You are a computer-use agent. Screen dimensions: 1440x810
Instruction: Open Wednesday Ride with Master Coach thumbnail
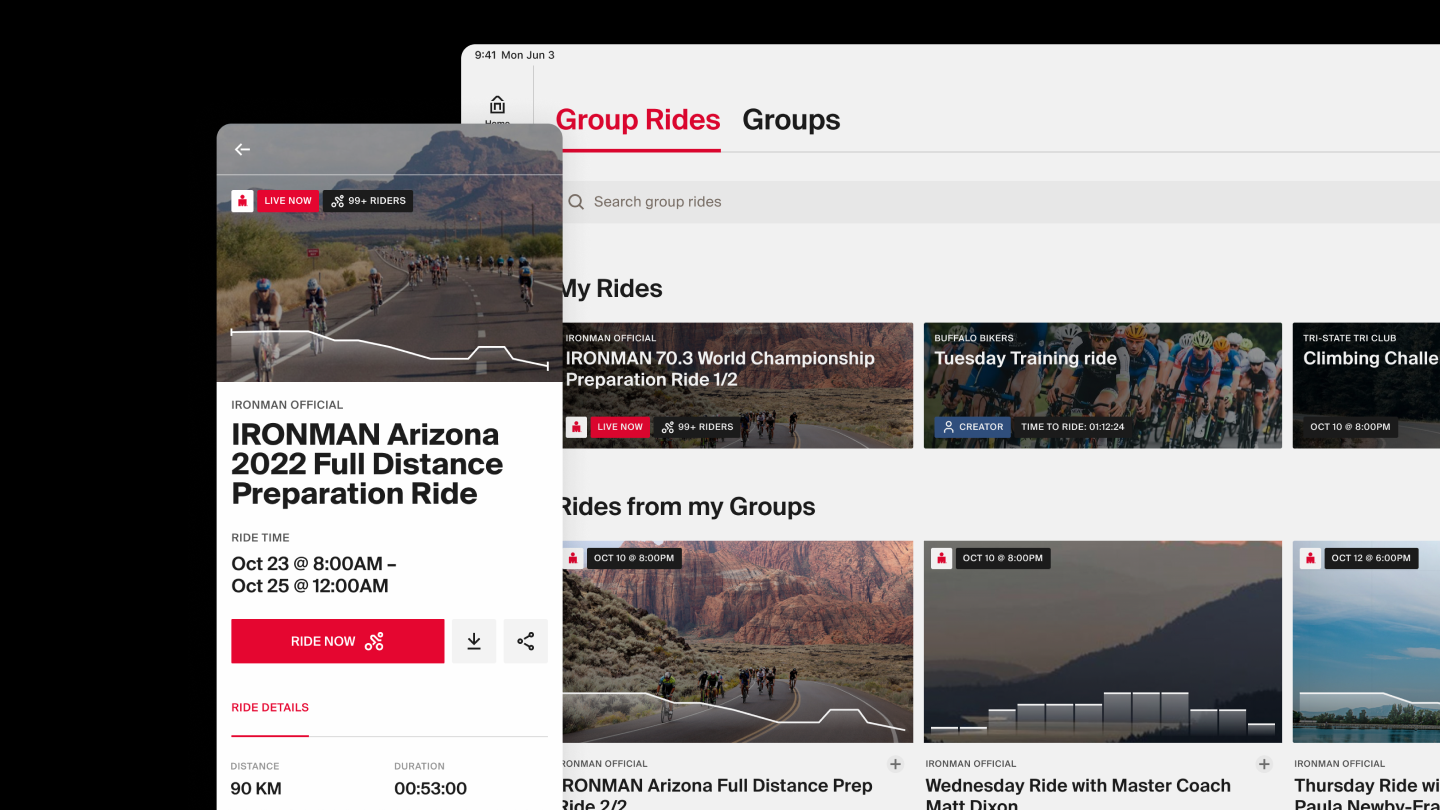1103,642
